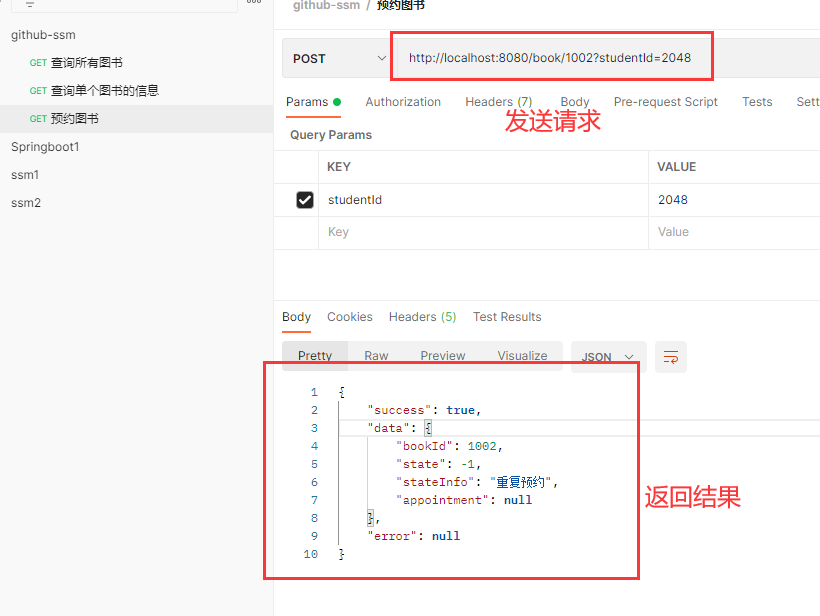Click the 2048 value cell
The height and width of the screenshot is (616, 820).
[734, 200]
